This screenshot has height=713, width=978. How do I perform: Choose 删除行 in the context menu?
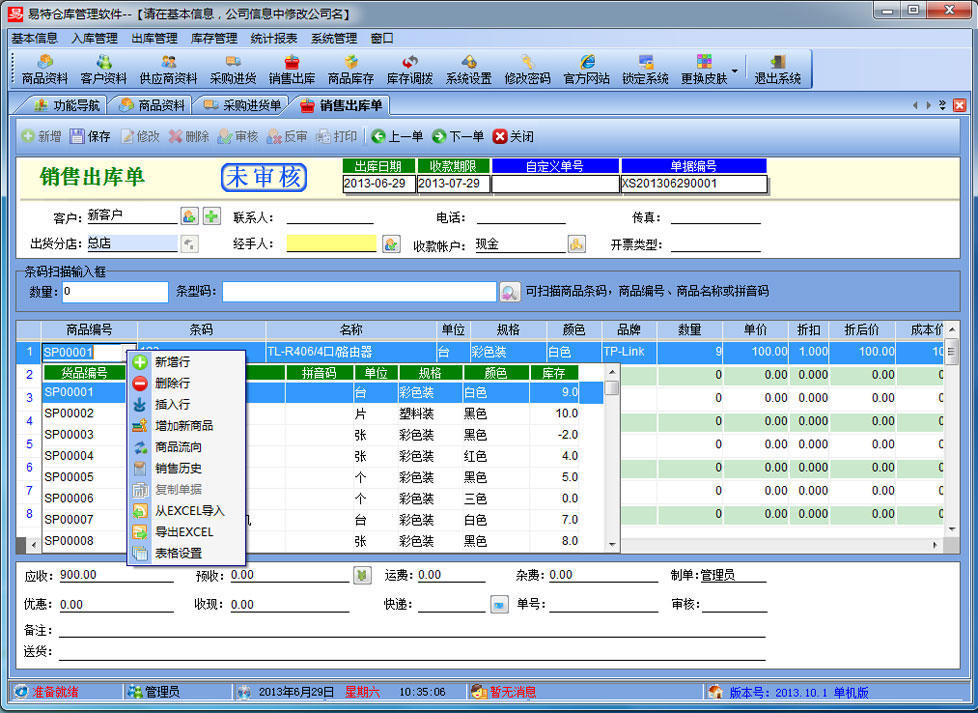[172, 383]
